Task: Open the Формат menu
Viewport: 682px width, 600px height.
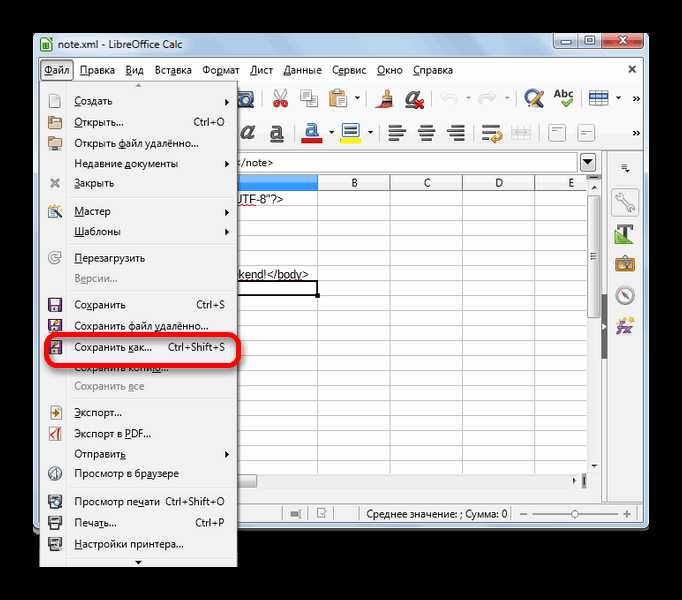Action: [x=221, y=70]
